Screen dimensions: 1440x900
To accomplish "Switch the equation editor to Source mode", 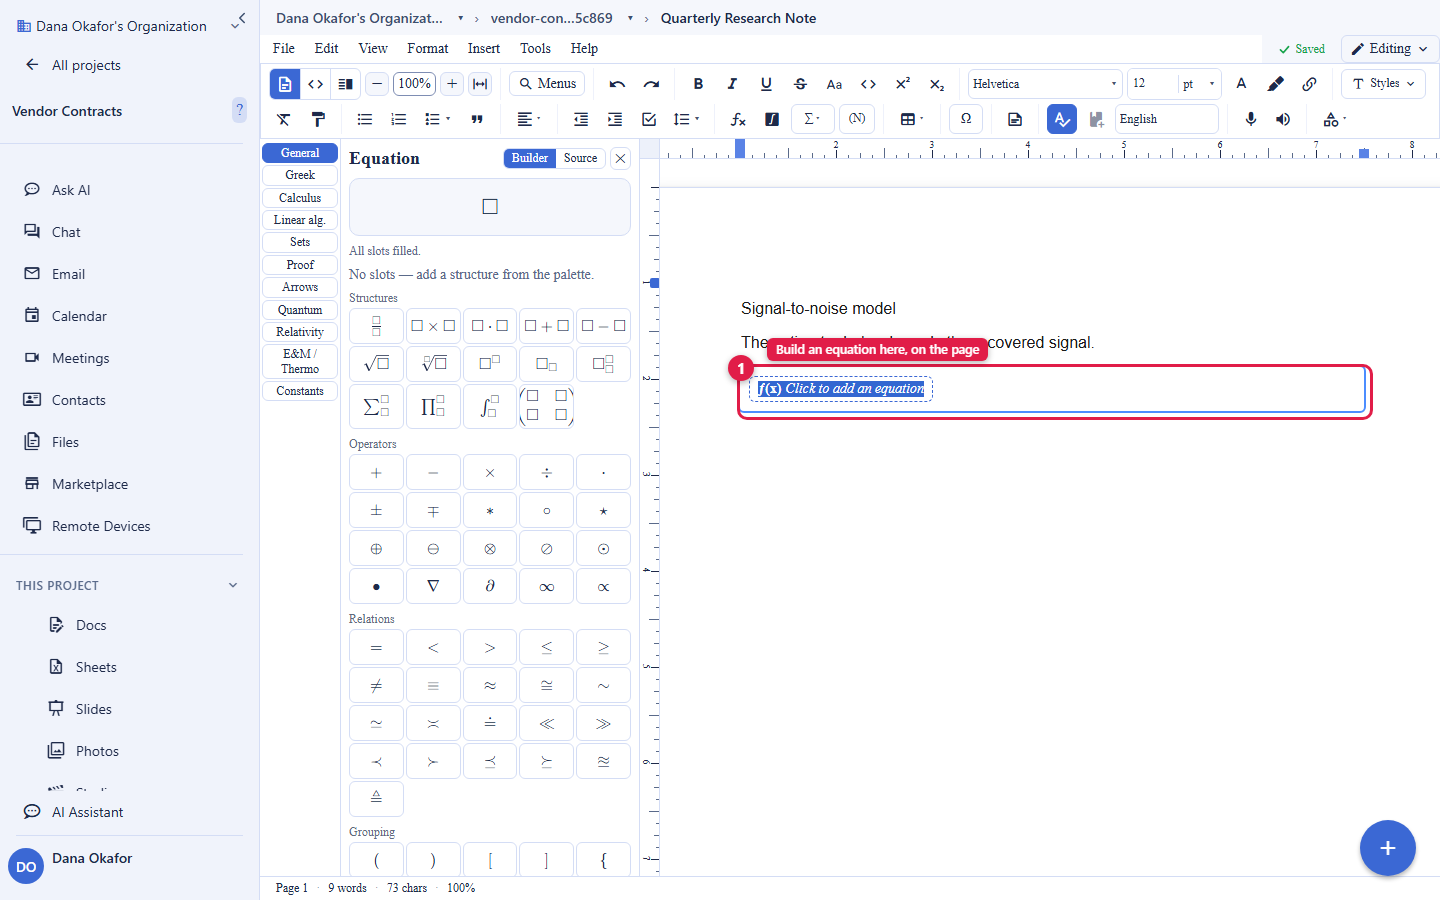I will 580,158.
